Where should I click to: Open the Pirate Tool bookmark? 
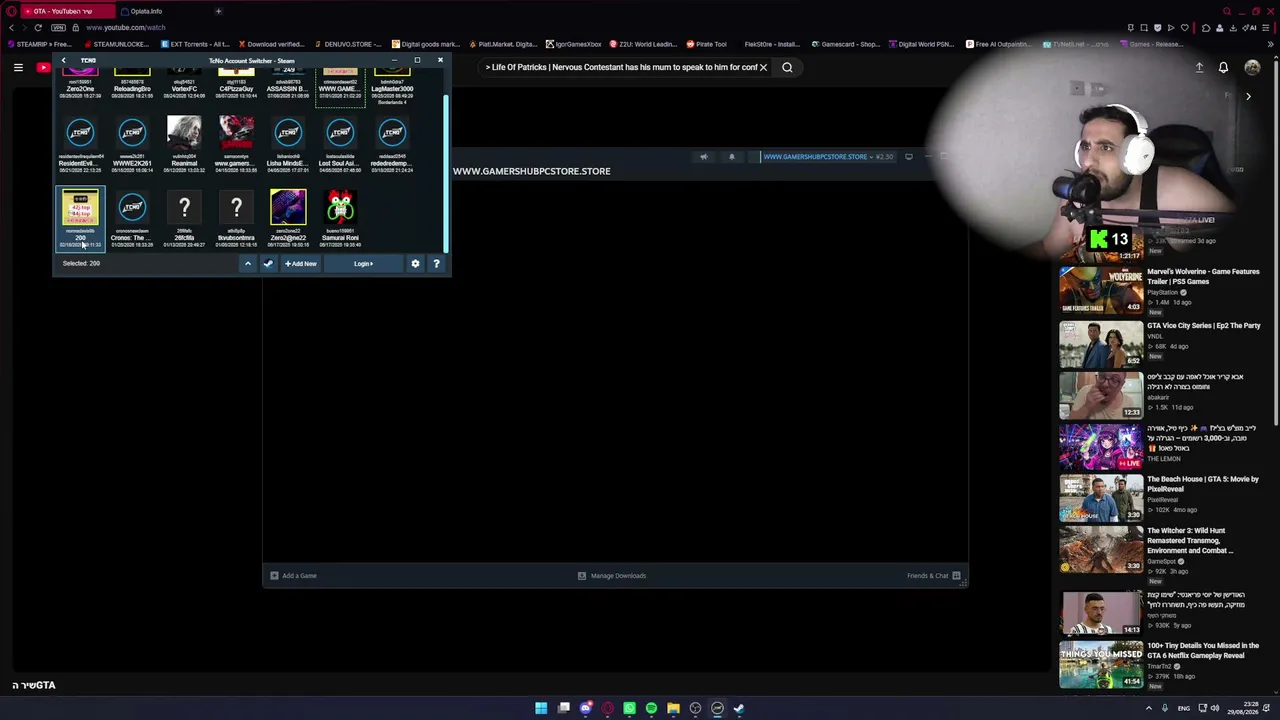[706, 44]
